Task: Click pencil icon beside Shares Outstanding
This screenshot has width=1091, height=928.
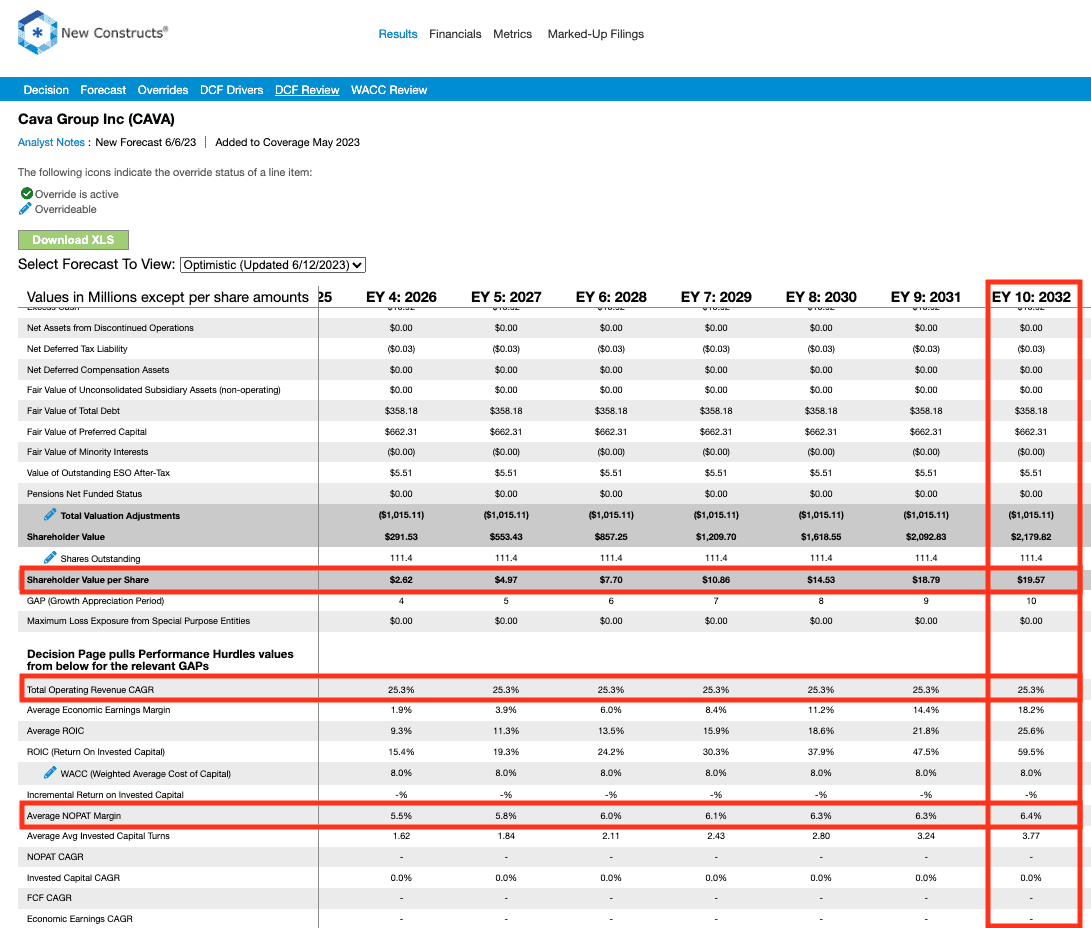Action: pyautogui.click(x=50, y=558)
